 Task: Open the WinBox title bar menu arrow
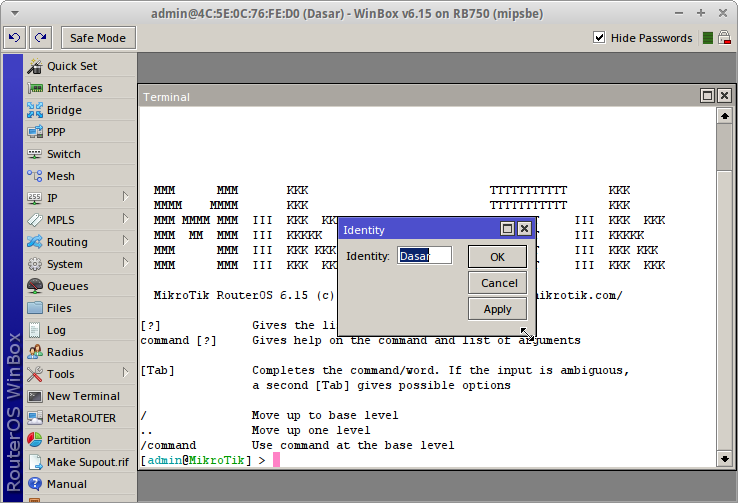(x=15, y=13)
